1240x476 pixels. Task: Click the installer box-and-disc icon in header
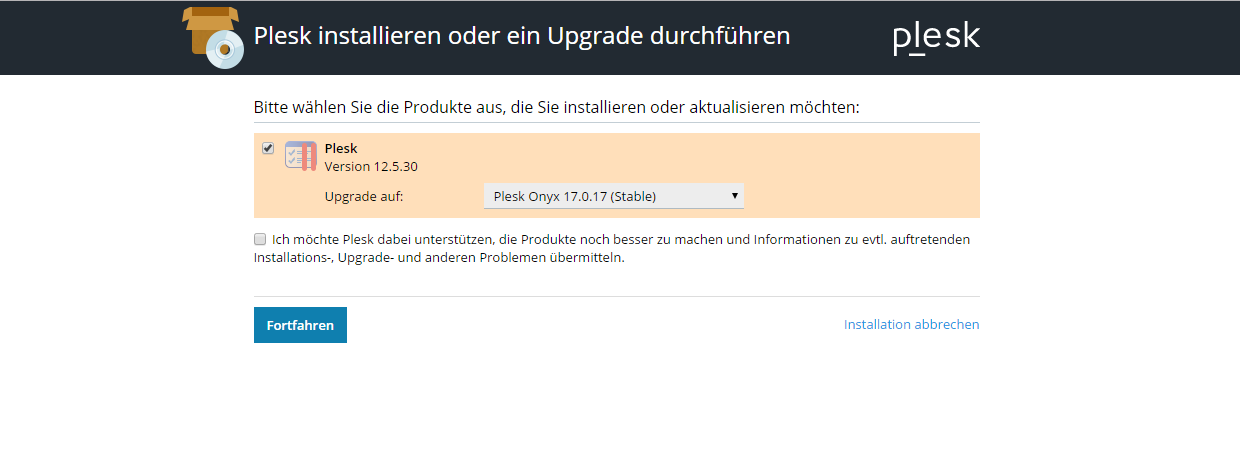213,36
